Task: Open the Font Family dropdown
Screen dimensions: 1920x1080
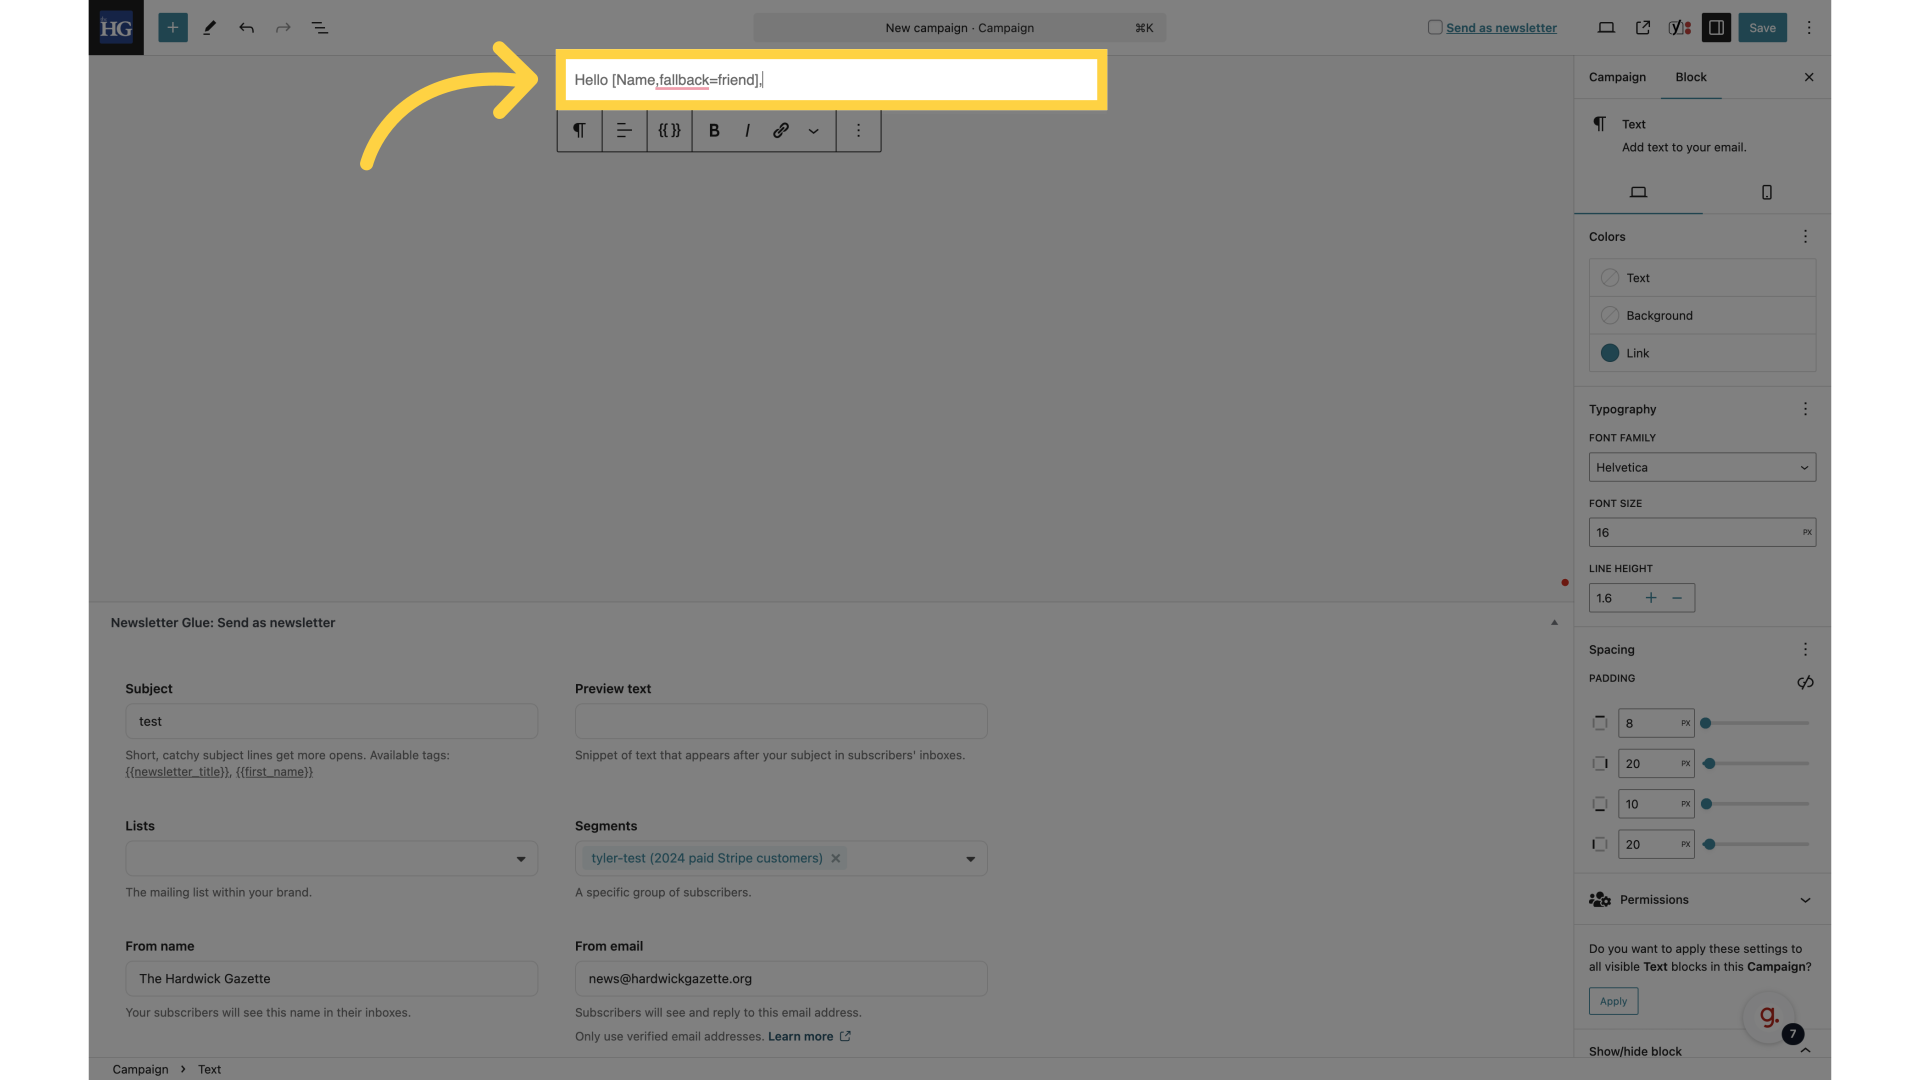Action: click(1701, 467)
